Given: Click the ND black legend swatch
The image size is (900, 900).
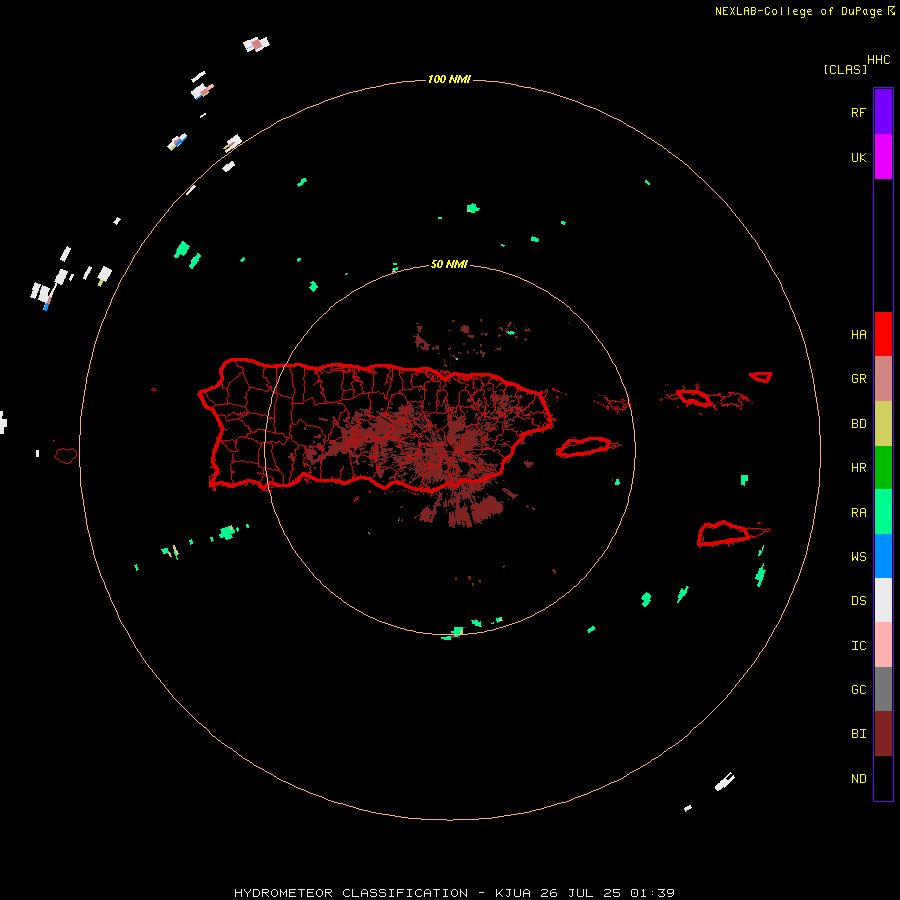Looking at the screenshot, I should pyautogui.click(x=883, y=778).
